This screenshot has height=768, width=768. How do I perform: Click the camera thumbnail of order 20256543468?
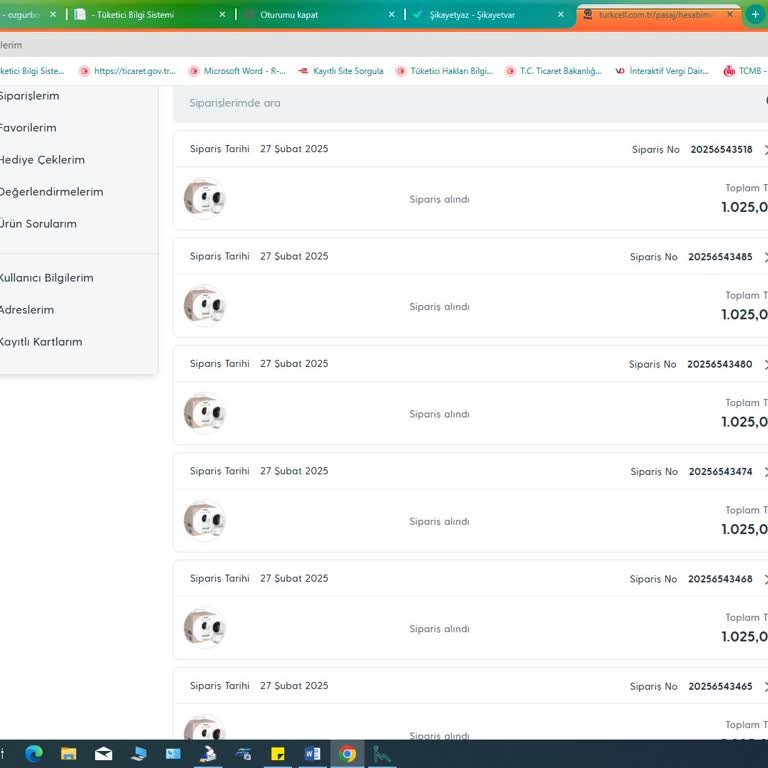click(x=204, y=627)
